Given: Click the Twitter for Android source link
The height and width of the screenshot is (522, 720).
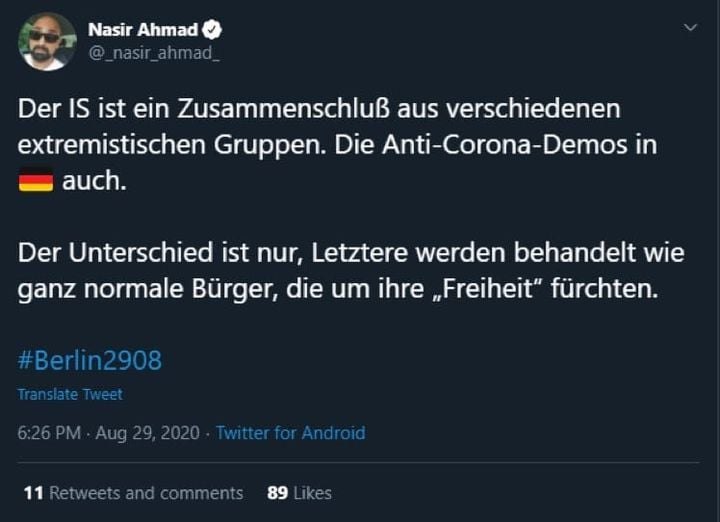Looking at the screenshot, I should click(x=290, y=433).
